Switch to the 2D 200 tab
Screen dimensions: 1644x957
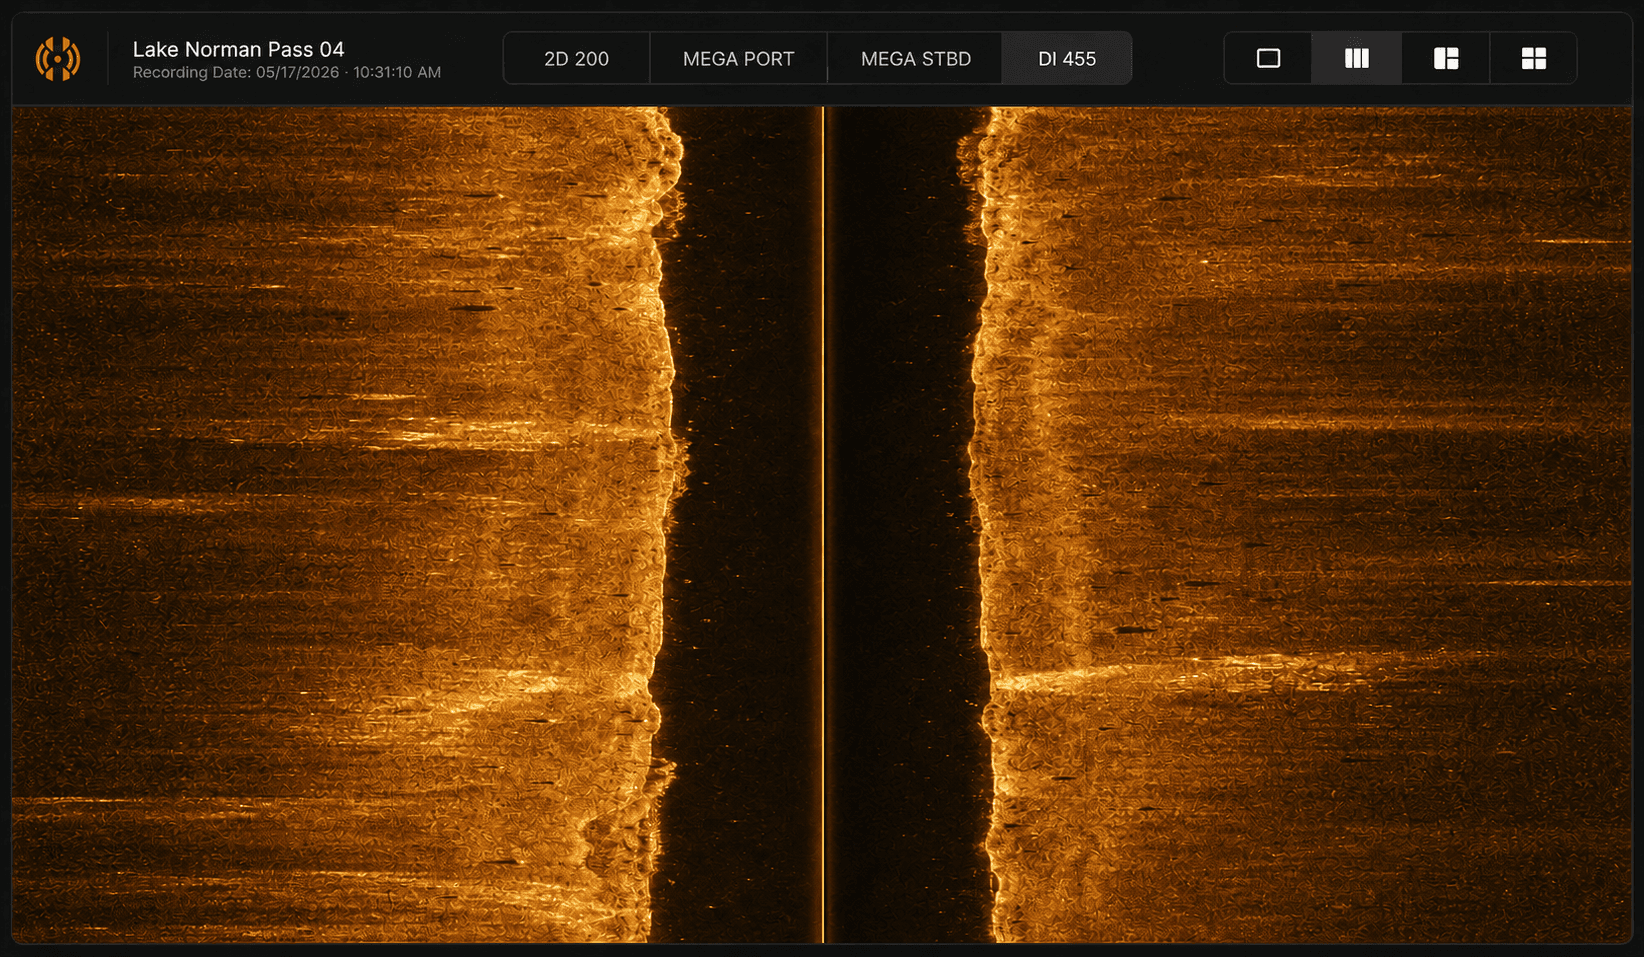coord(577,59)
